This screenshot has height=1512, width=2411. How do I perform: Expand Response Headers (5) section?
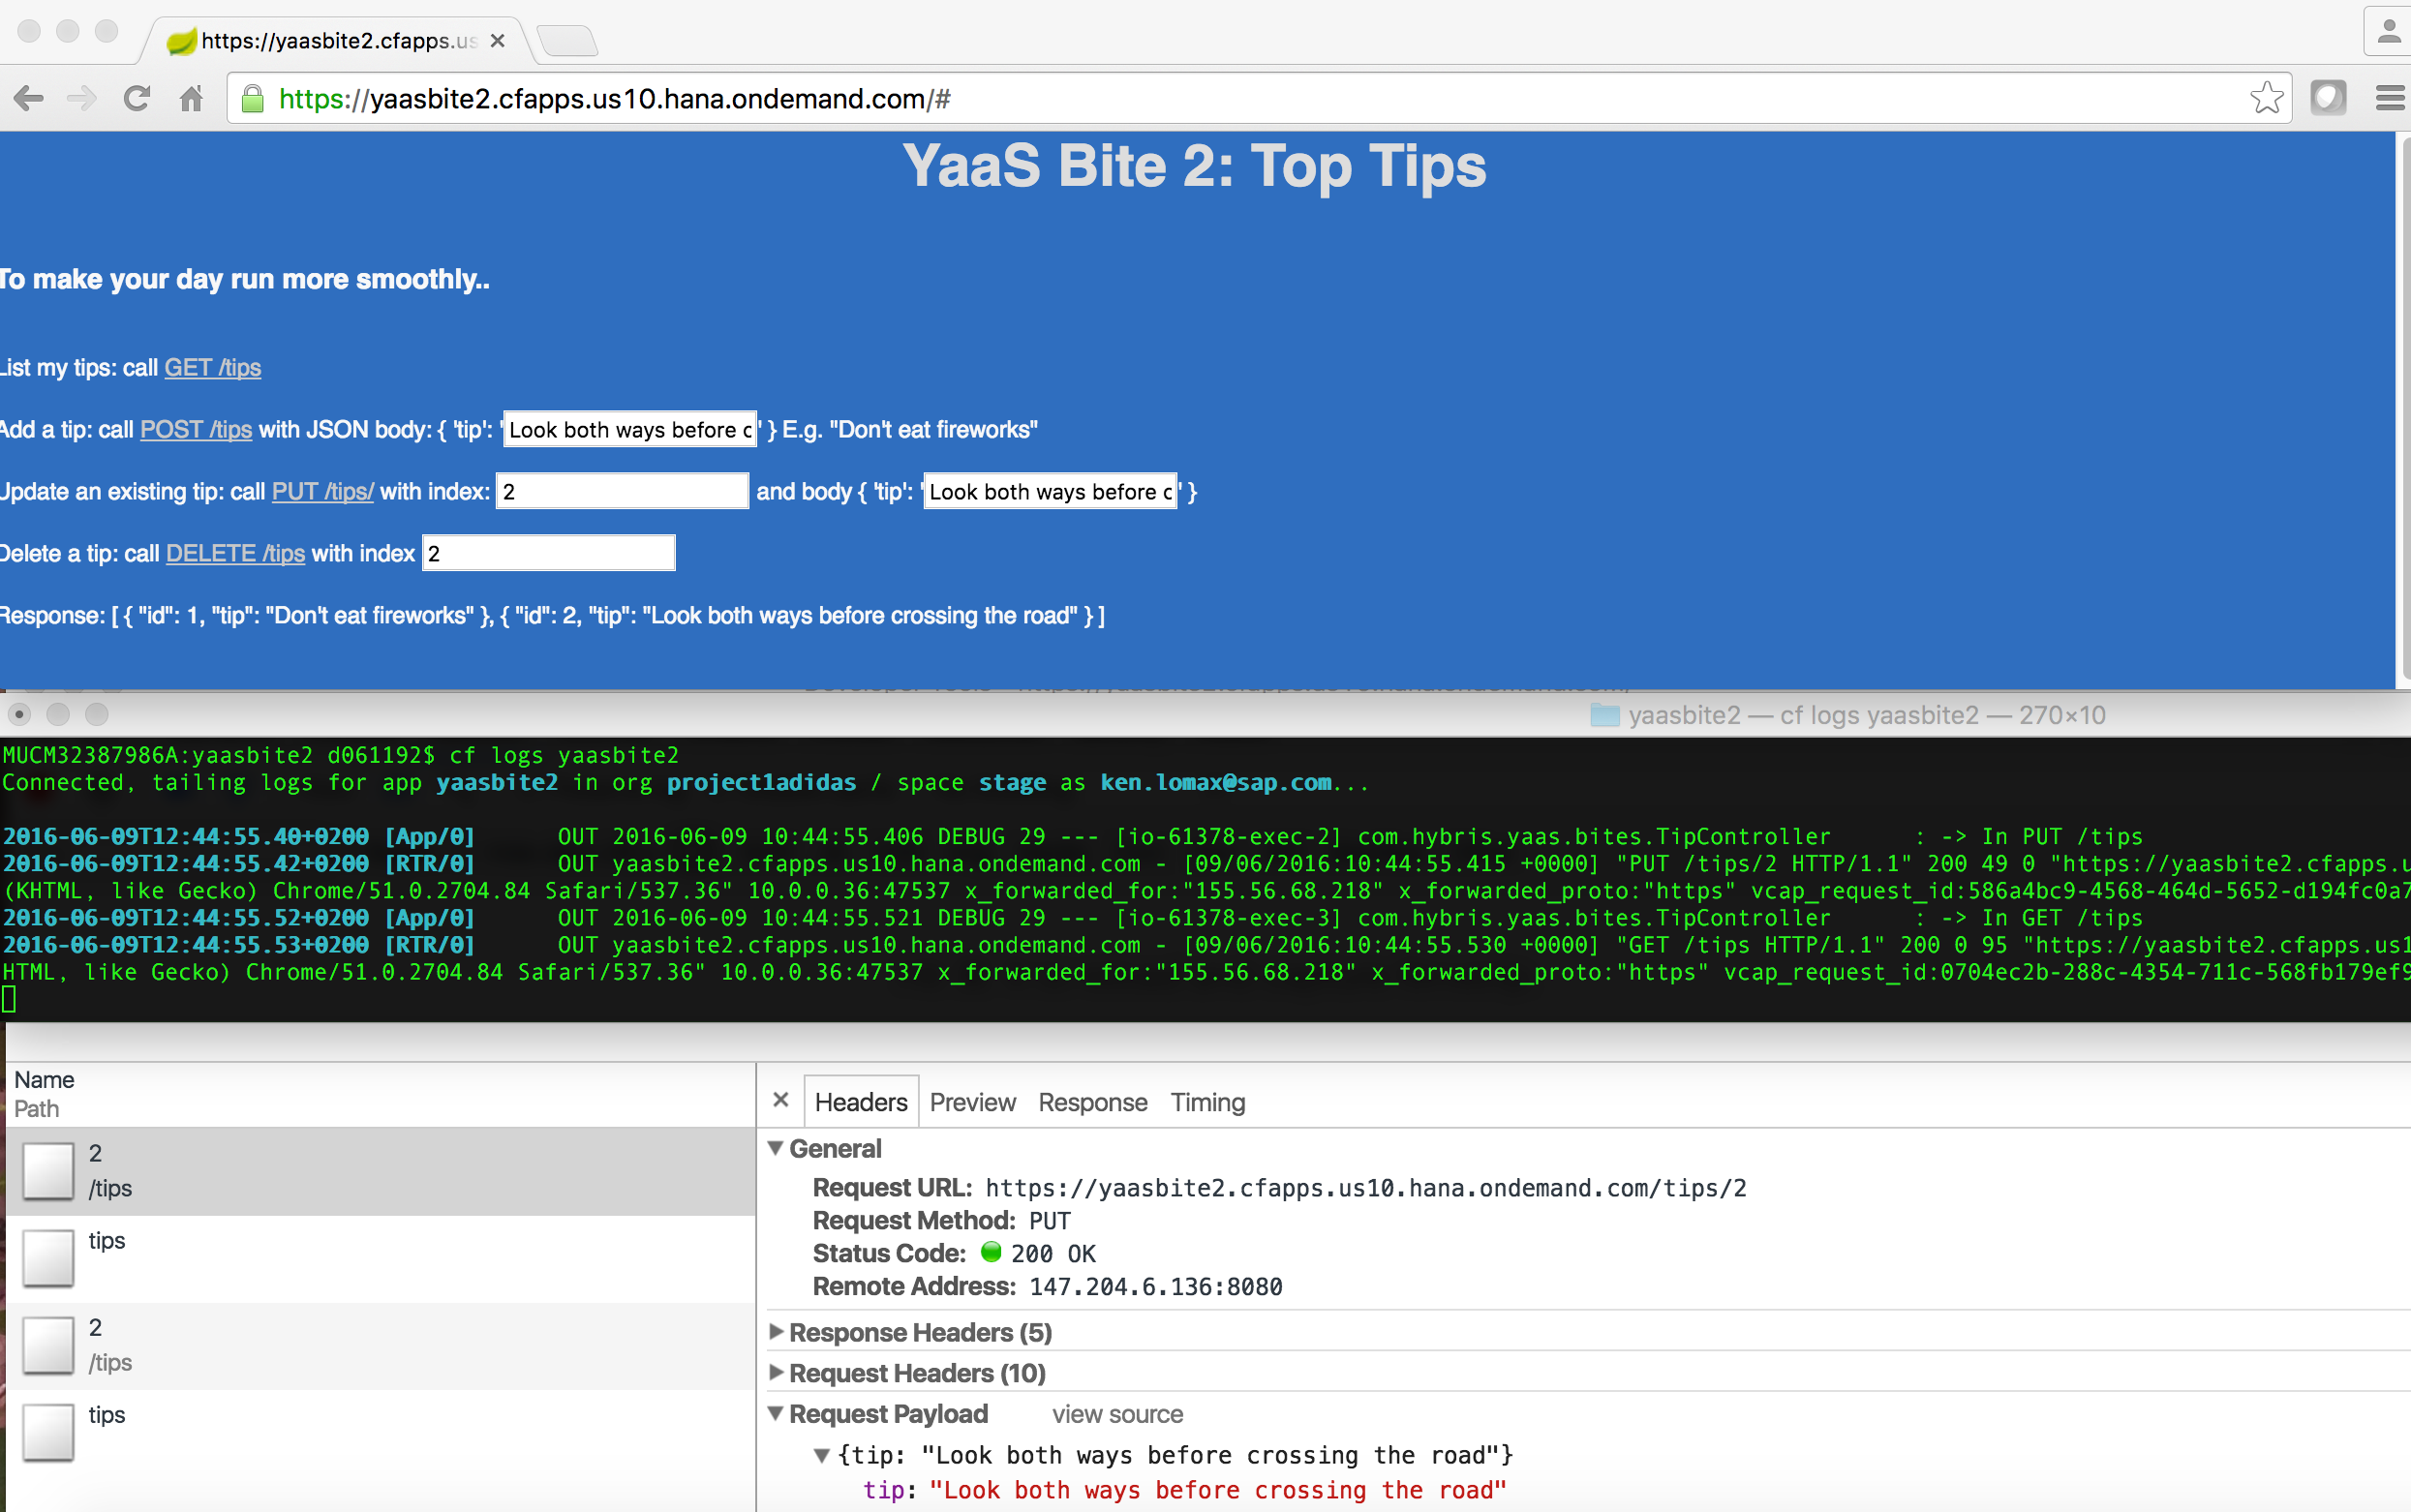pyautogui.click(x=776, y=1332)
